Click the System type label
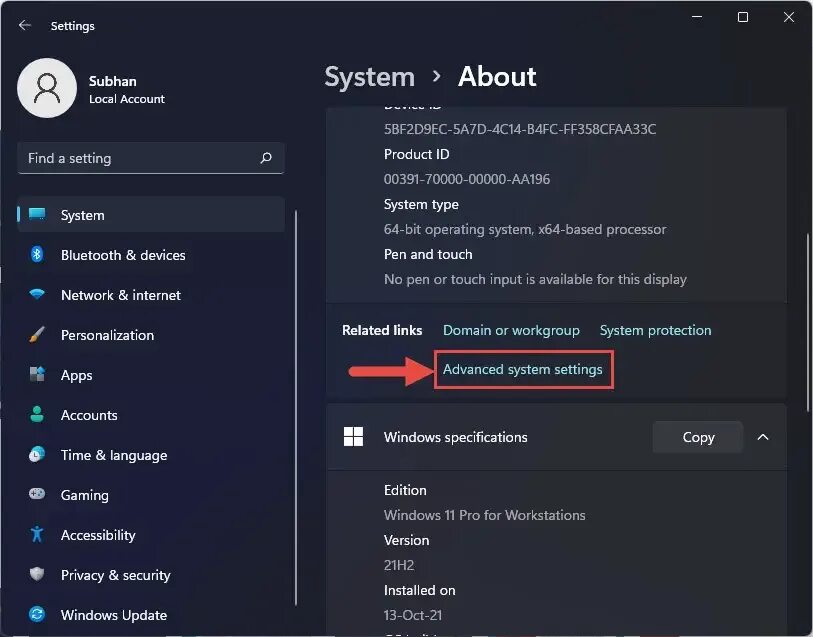The height and width of the screenshot is (637, 813). click(x=421, y=205)
